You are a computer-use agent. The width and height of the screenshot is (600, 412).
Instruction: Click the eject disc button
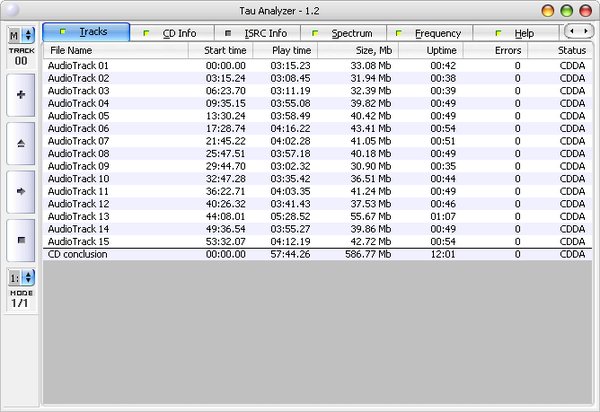coord(21,143)
